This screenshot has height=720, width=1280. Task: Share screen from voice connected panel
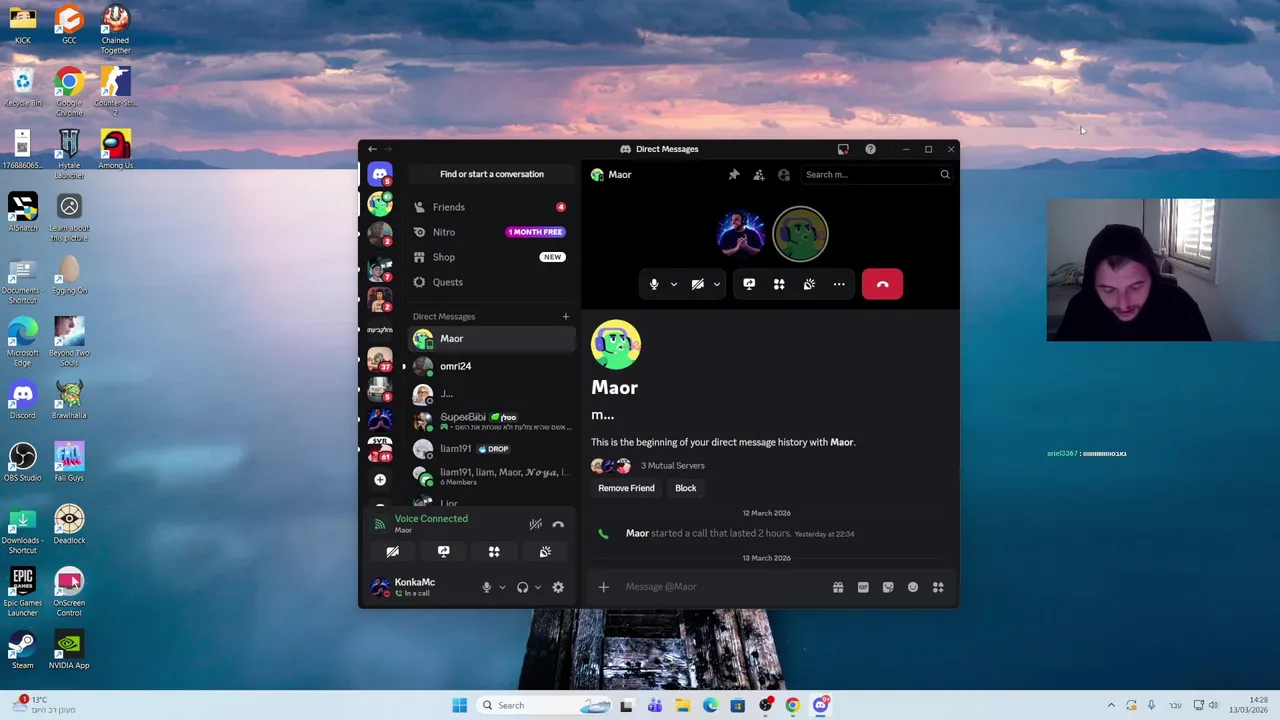[444, 552]
